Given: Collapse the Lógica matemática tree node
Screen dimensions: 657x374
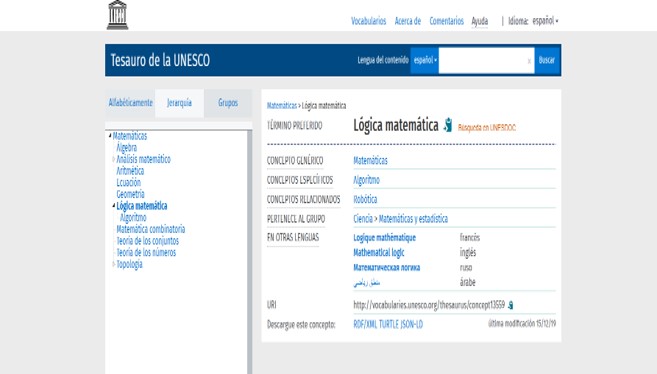Looking at the screenshot, I should tap(114, 206).
